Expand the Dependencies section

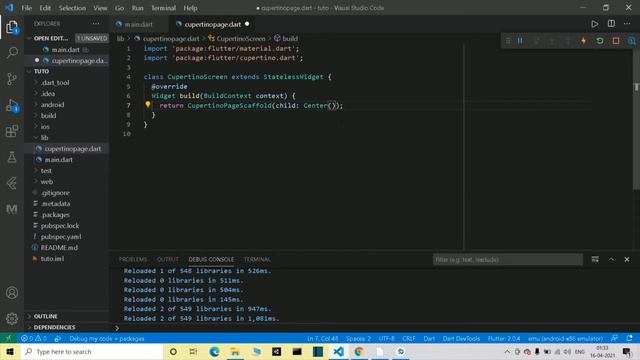point(54,327)
